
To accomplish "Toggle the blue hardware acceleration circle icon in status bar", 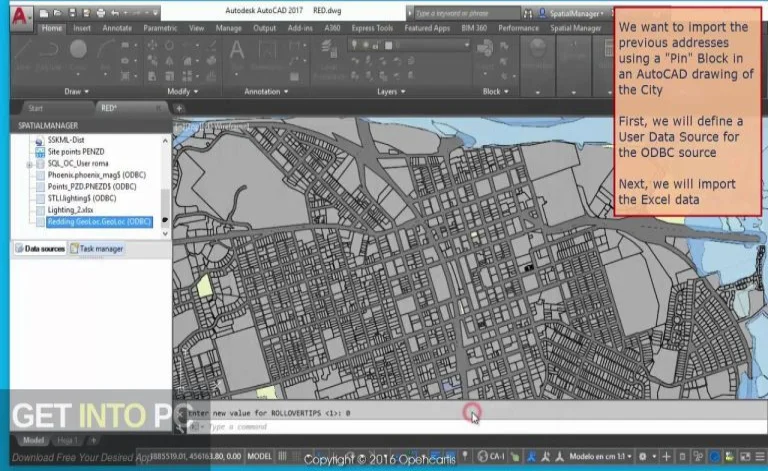I will (715, 456).
